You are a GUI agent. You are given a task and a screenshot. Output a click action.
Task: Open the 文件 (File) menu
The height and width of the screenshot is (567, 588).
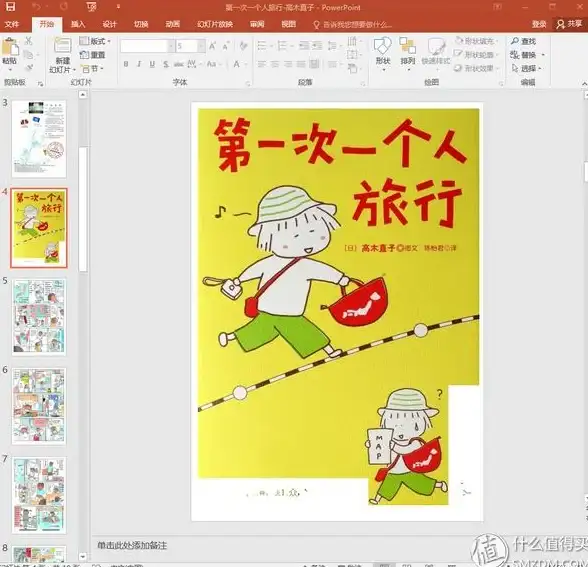[x=11, y=24]
